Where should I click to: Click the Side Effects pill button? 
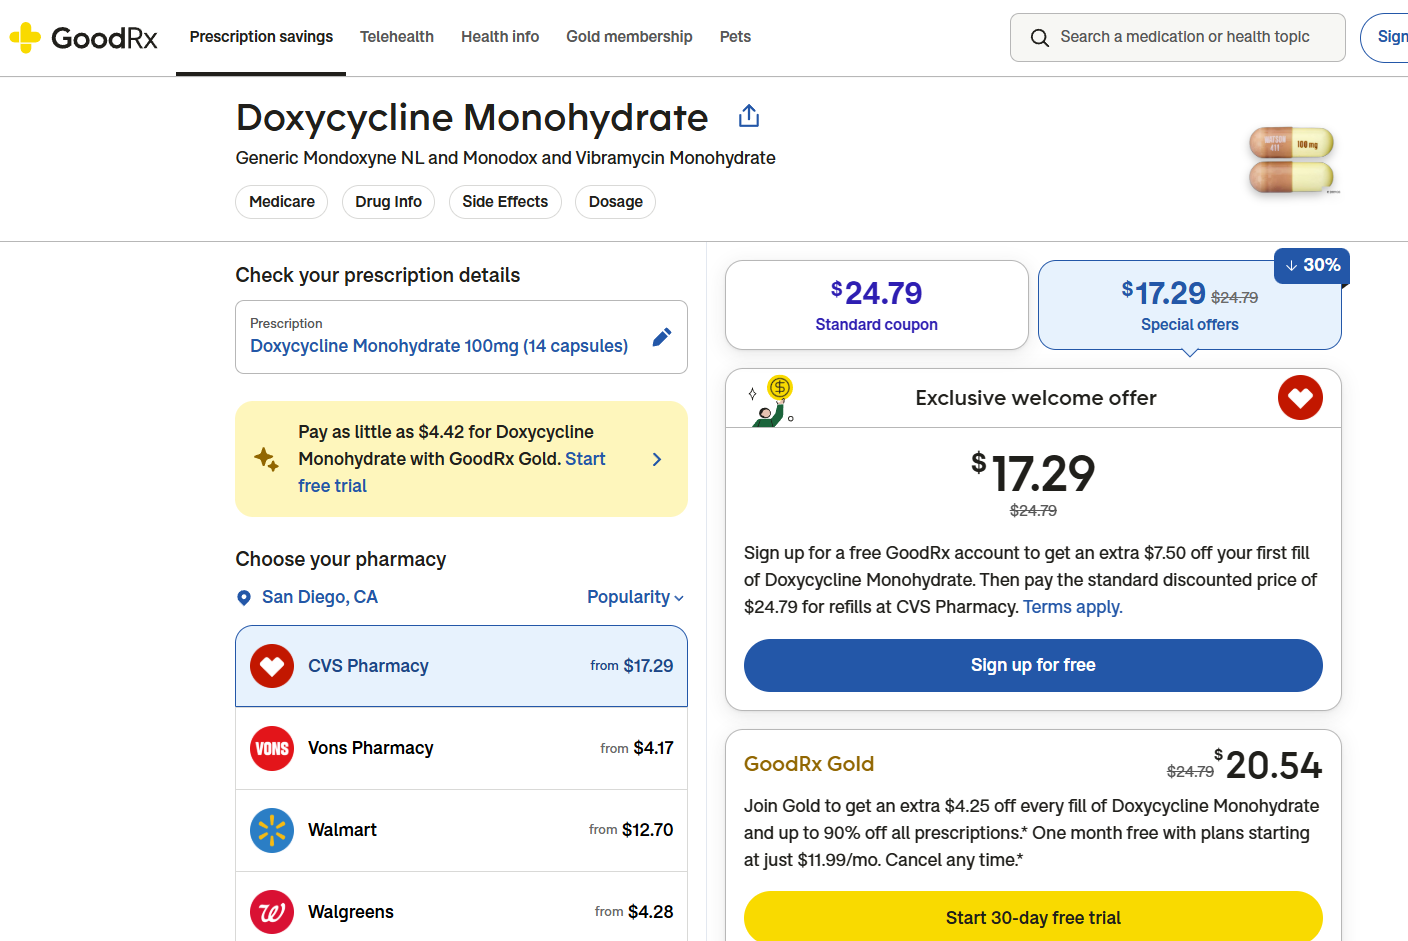[505, 202]
